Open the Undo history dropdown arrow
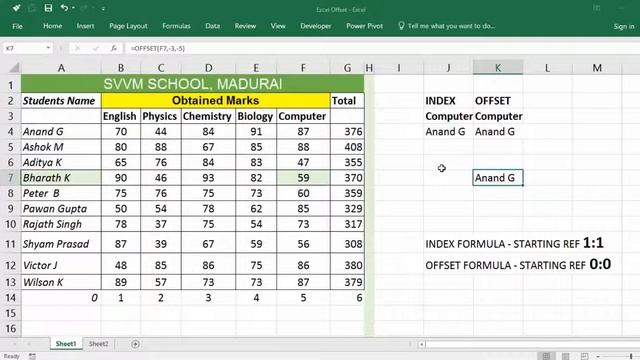 point(73,8)
